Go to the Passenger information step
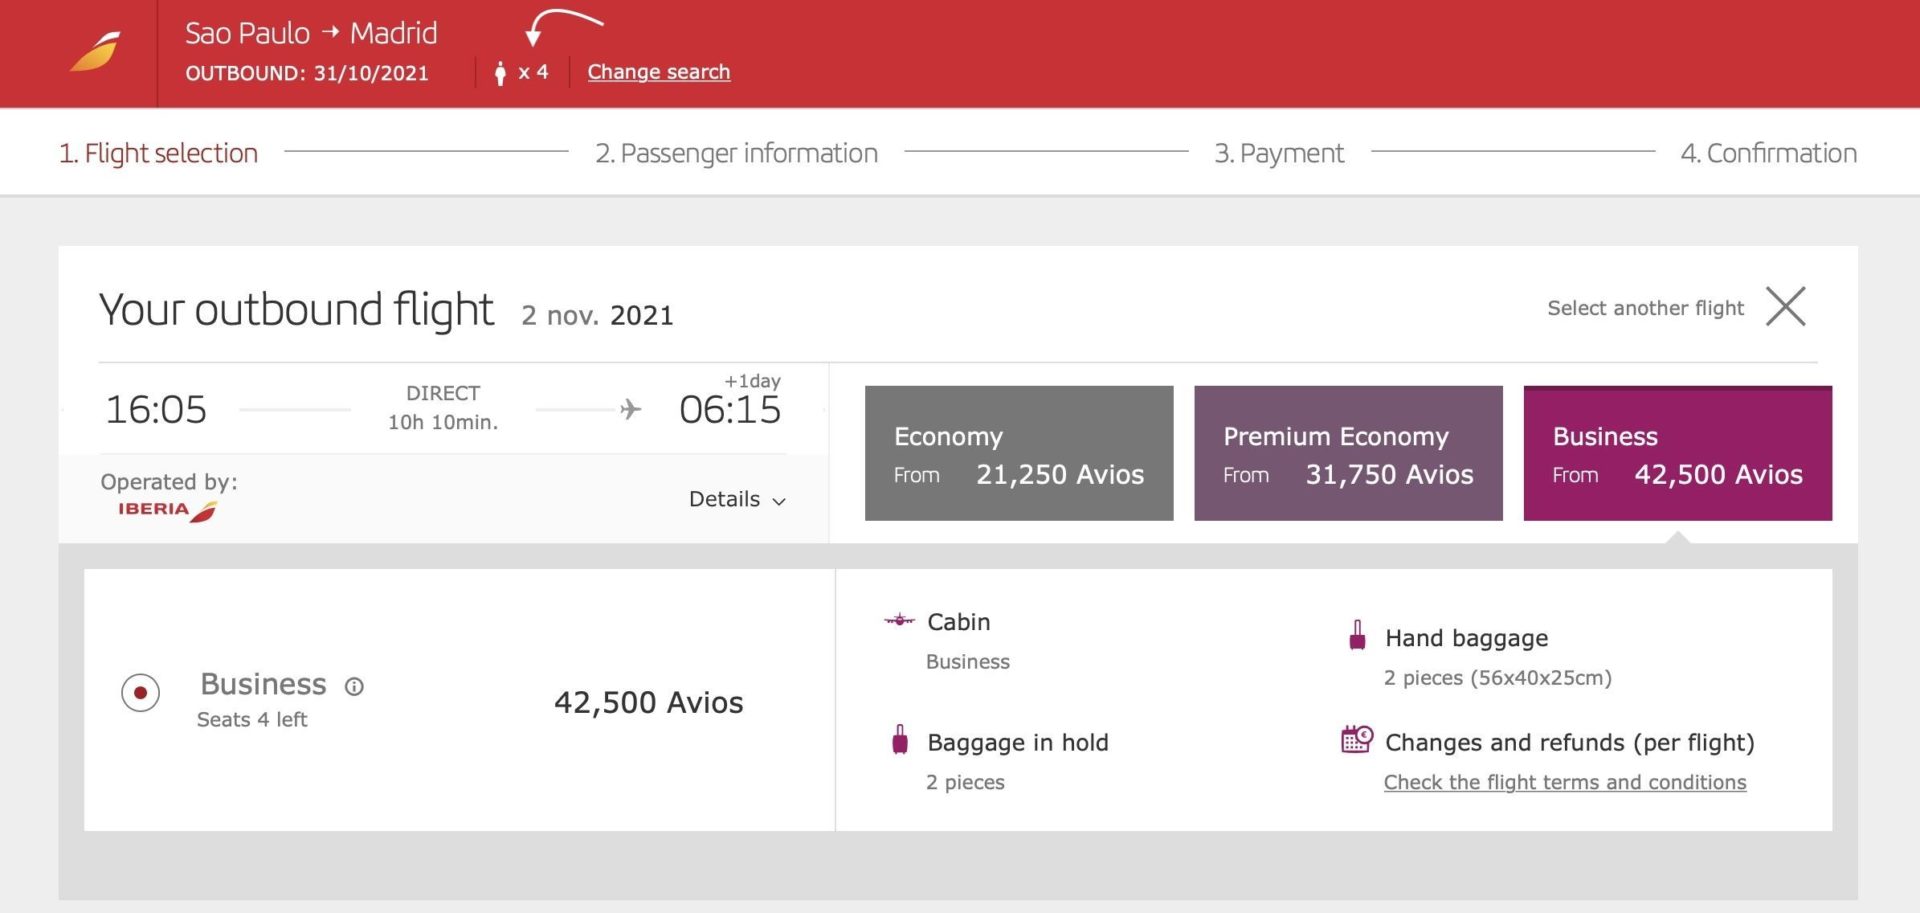1920x913 pixels. [736, 153]
